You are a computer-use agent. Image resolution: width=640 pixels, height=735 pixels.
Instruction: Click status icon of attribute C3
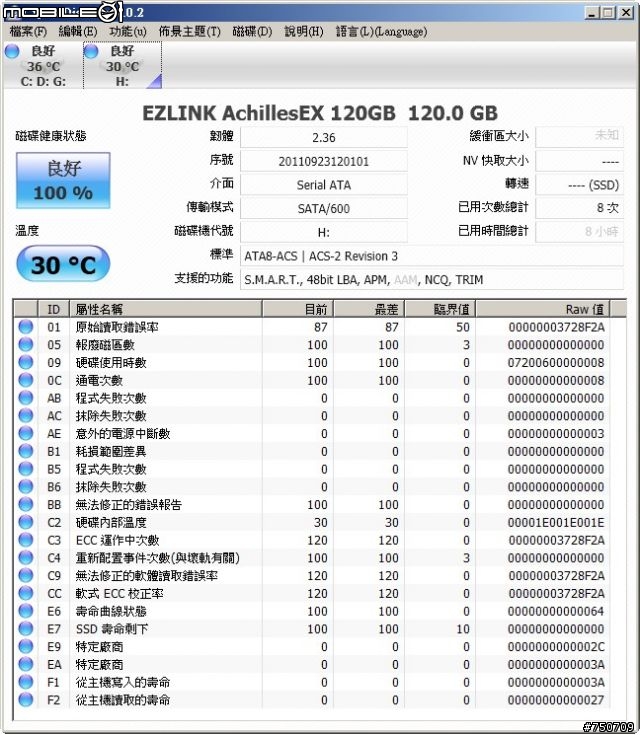pyautogui.click(x=26, y=540)
